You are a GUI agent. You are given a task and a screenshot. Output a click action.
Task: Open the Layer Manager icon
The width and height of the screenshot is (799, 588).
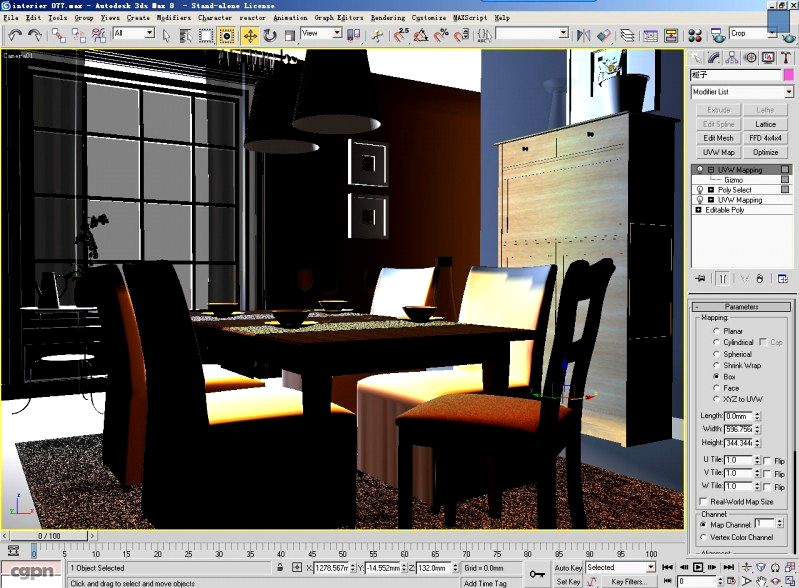pos(627,35)
